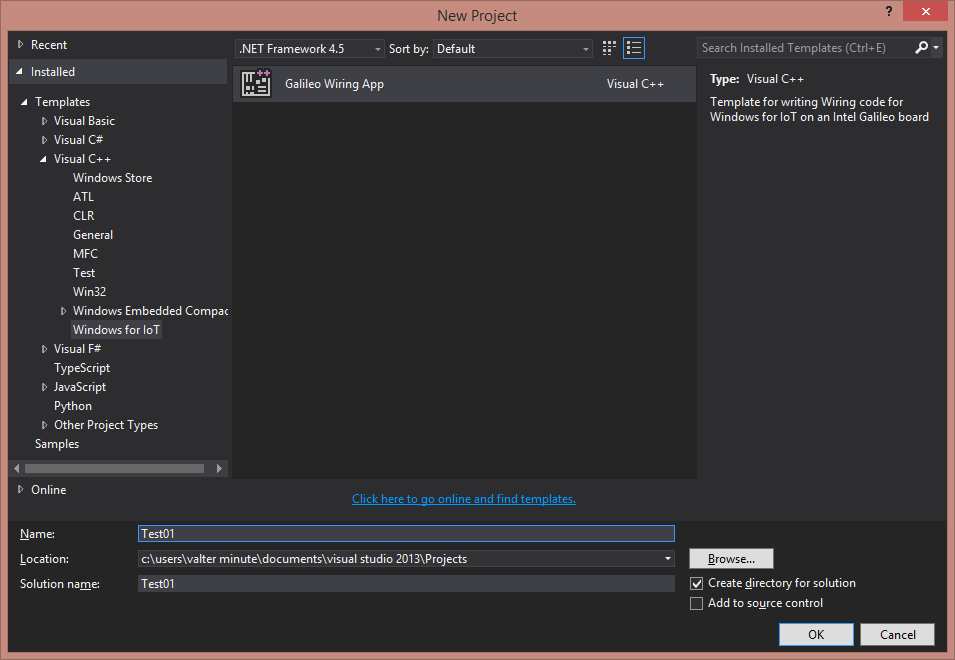This screenshot has width=955, height=660.
Task: Select Windows Store under Visual C++
Action: pos(112,178)
